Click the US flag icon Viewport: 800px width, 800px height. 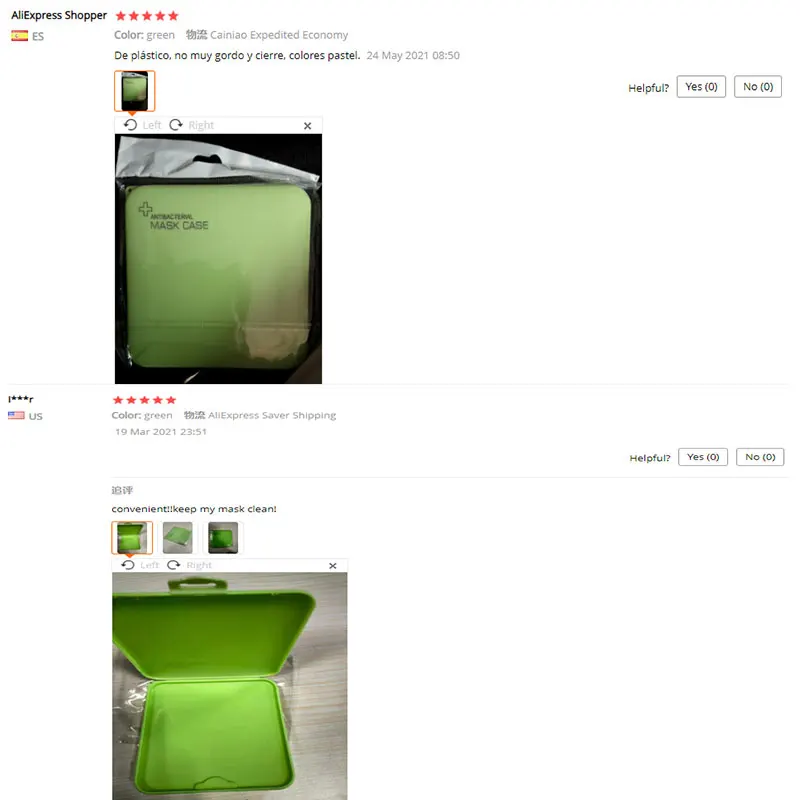coord(16,415)
